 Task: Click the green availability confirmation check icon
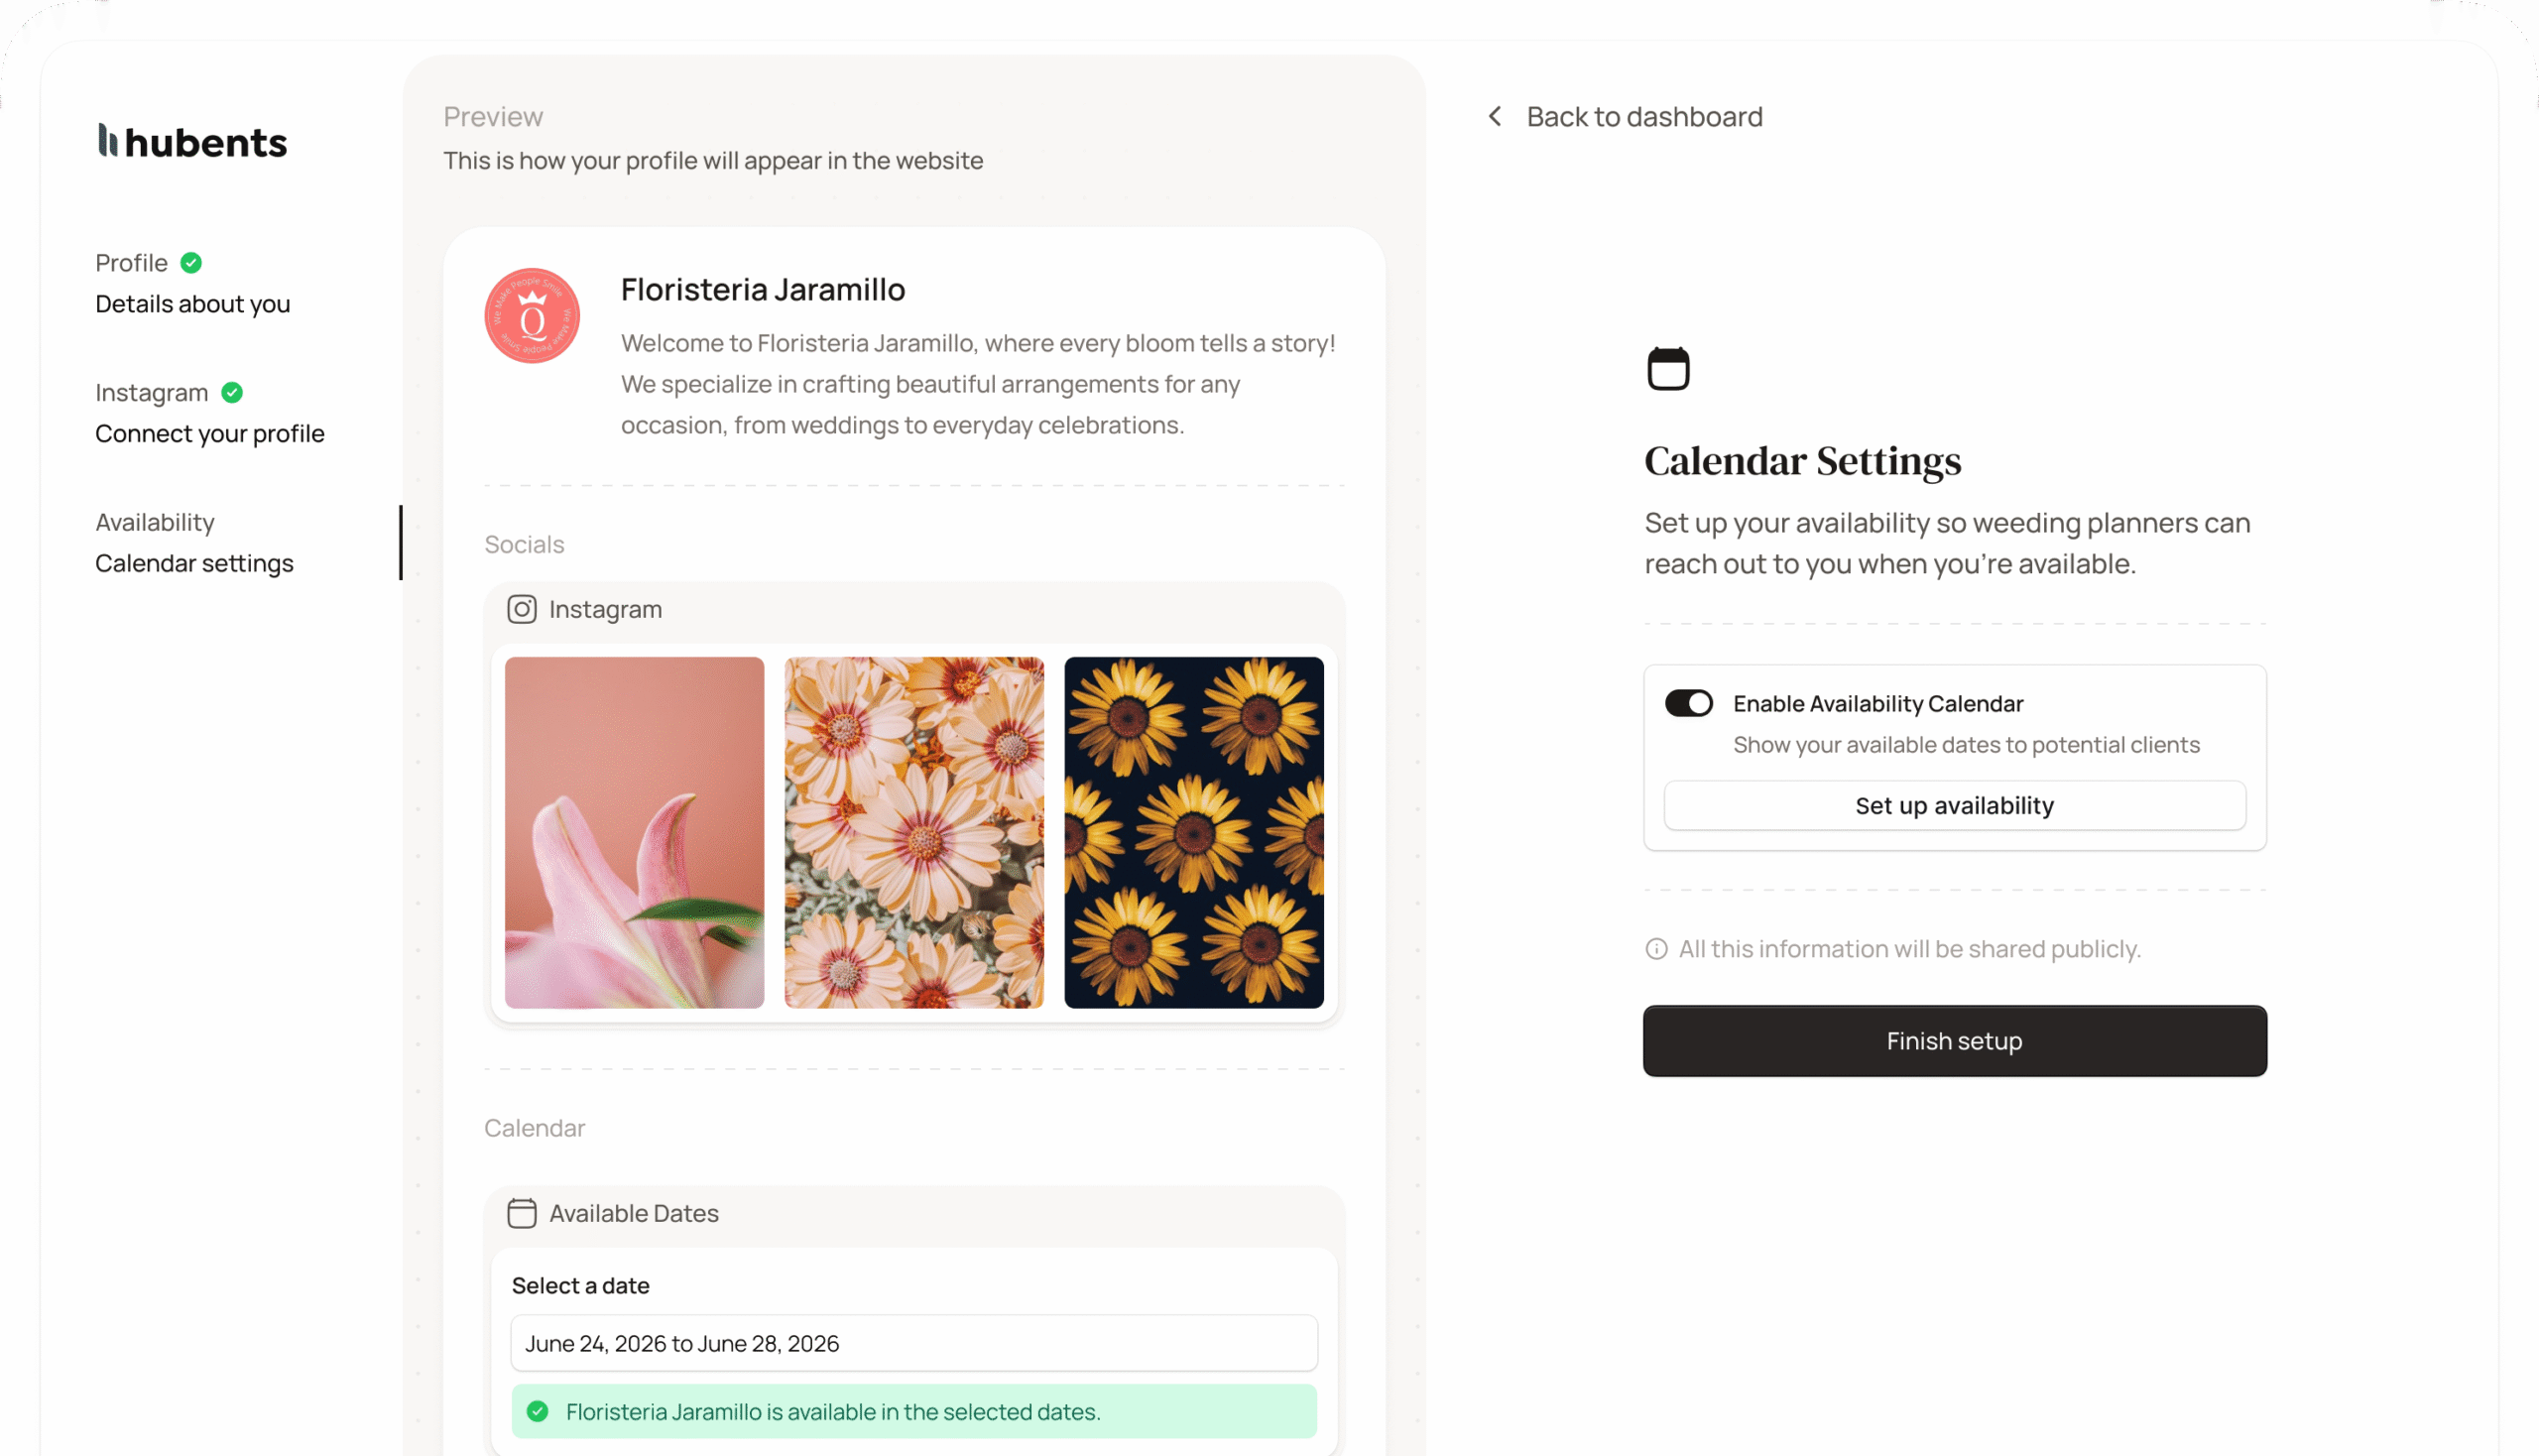(538, 1411)
